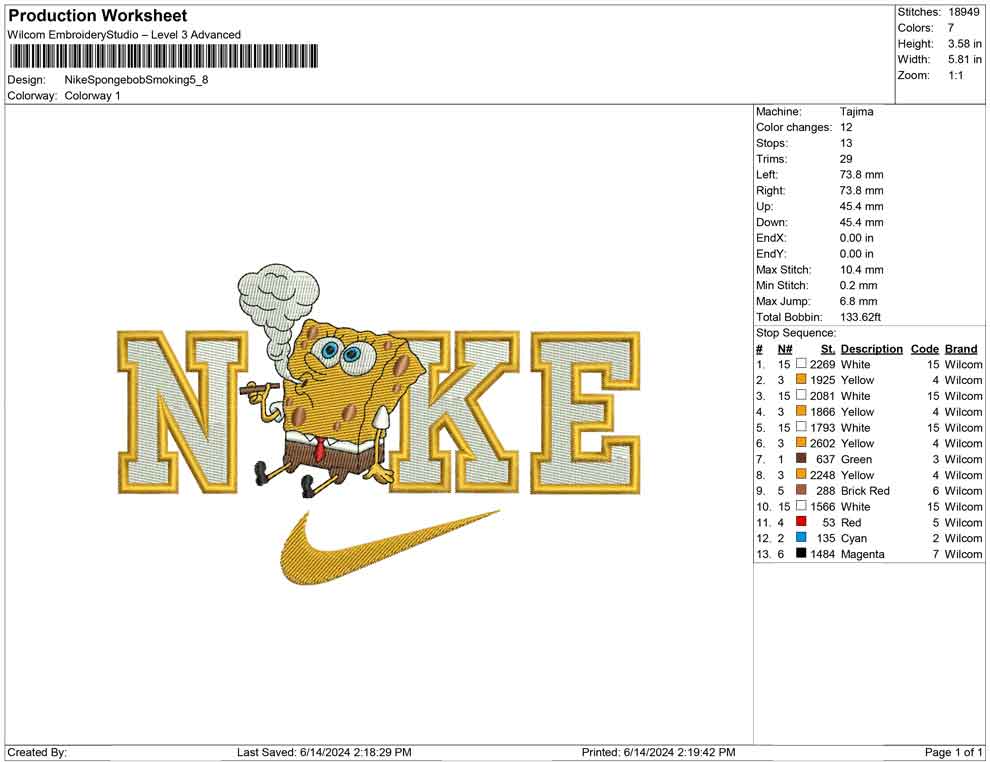Click the Total Bobbin value 133.62ft
The height and width of the screenshot is (762, 990).
tap(860, 317)
